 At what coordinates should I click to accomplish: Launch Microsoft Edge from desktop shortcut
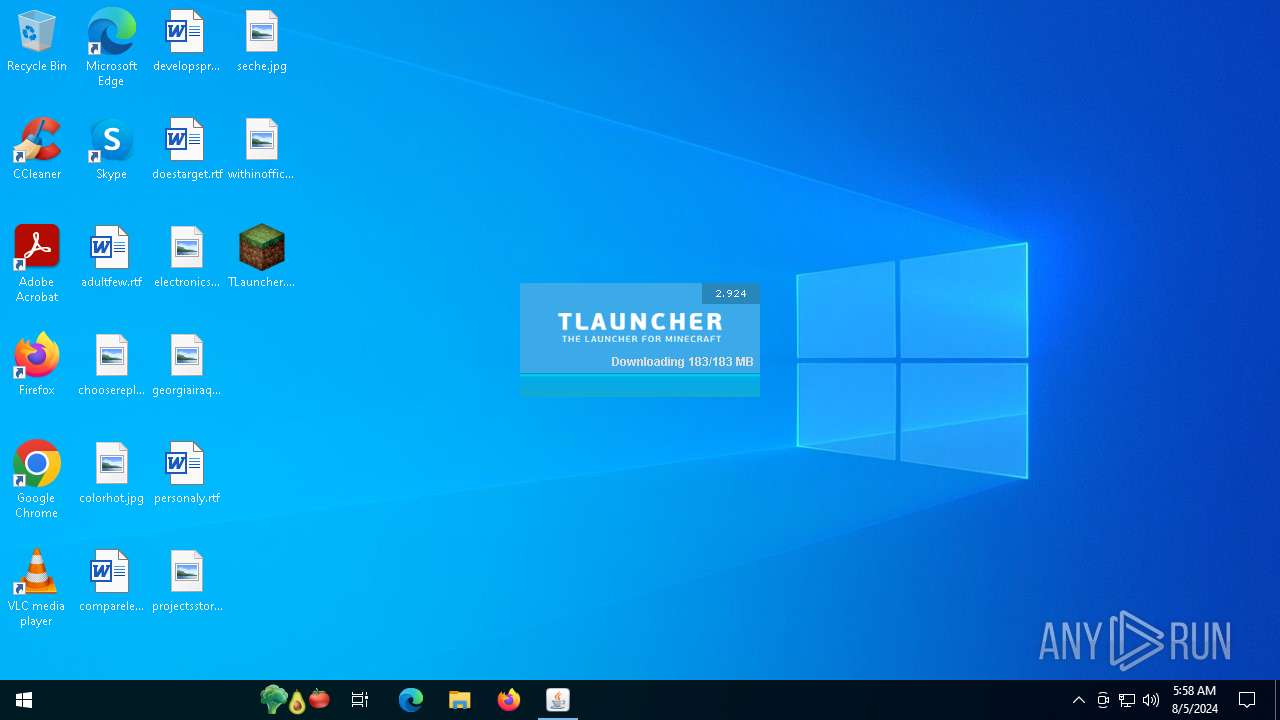(x=111, y=48)
